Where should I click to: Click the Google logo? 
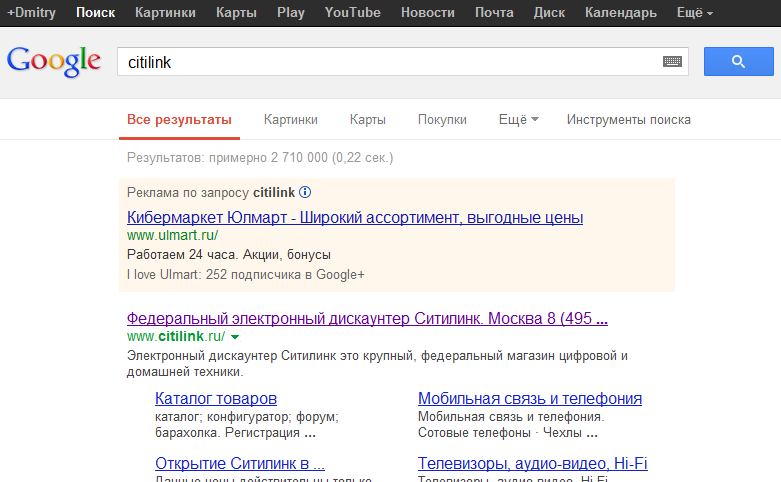click(x=54, y=61)
